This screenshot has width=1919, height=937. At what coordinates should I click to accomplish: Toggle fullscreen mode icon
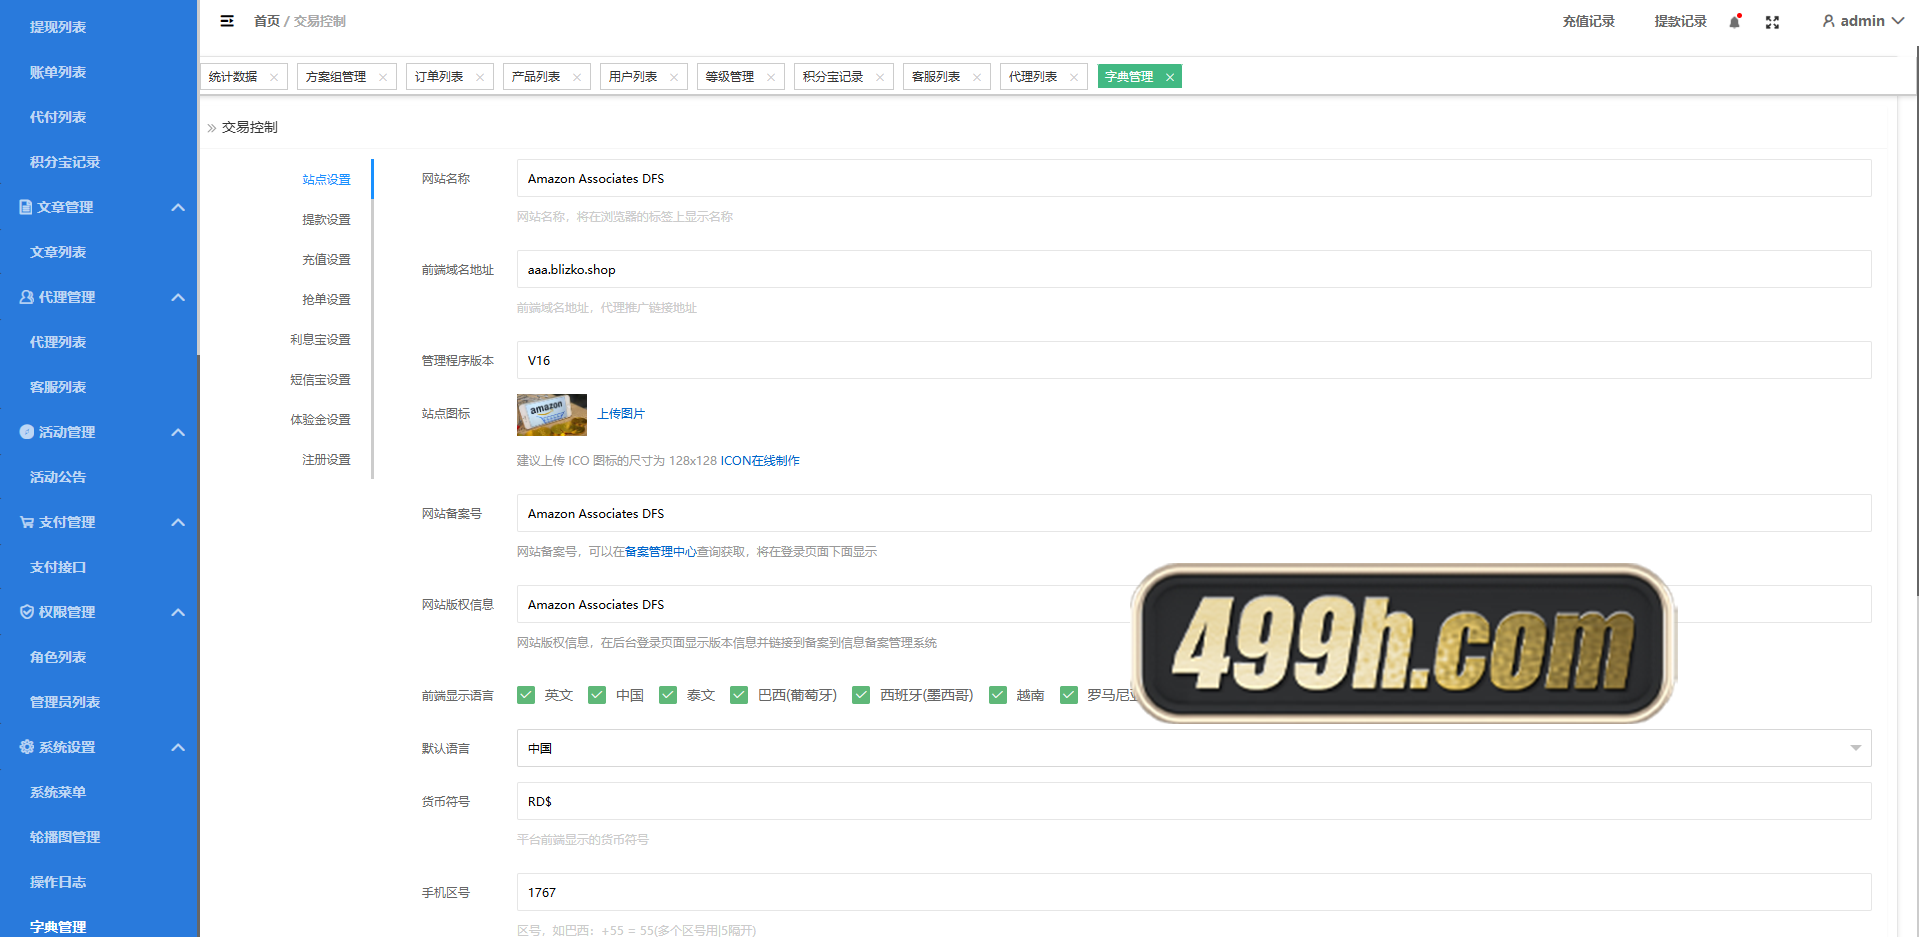[1772, 22]
